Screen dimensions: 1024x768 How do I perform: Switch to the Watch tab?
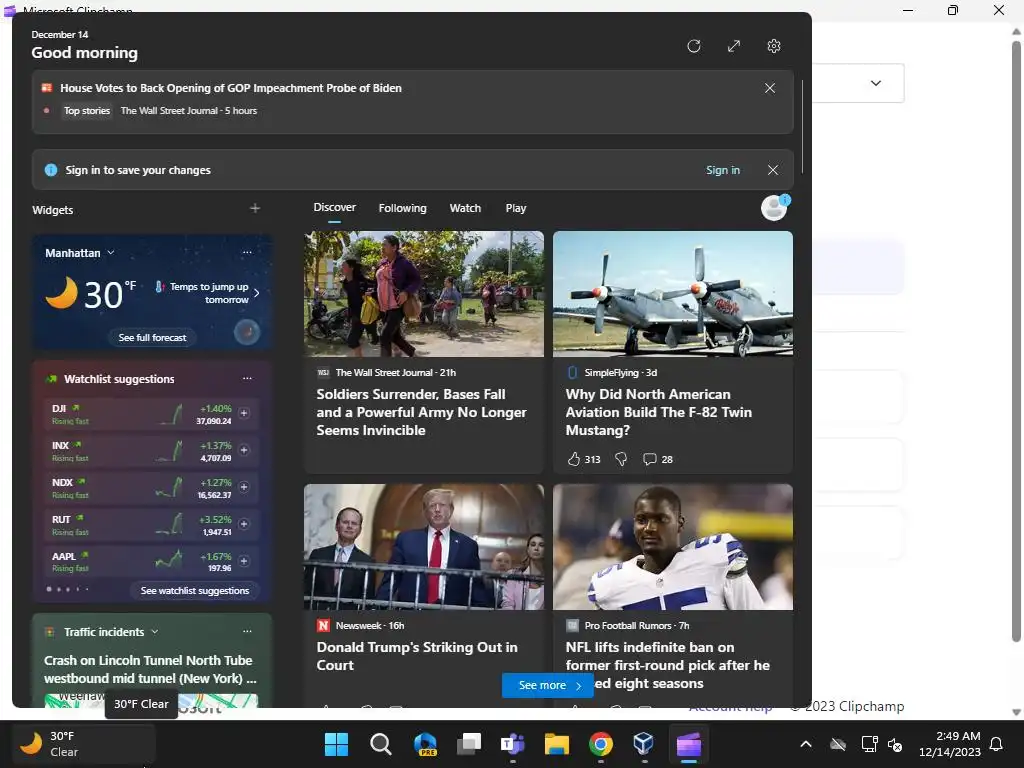click(x=465, y=208)
